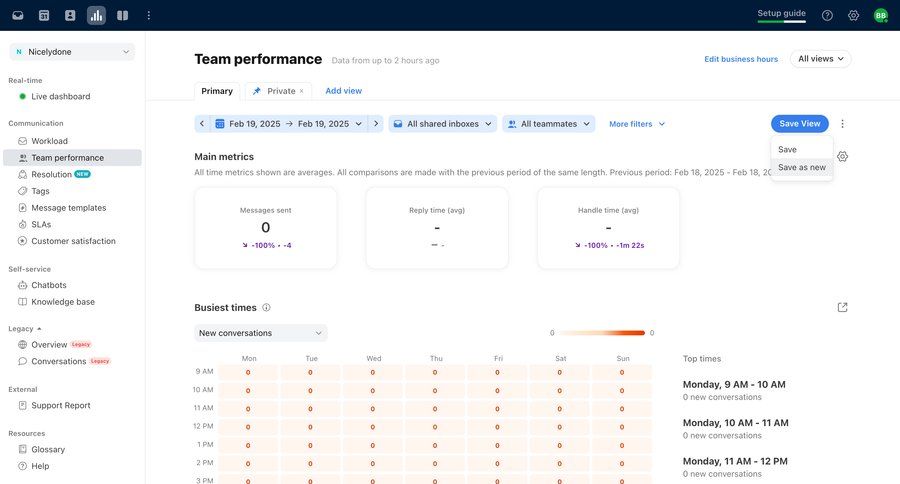Click the Save View button
This screenshot has width=900, height=484.
[x=799, y=124]
